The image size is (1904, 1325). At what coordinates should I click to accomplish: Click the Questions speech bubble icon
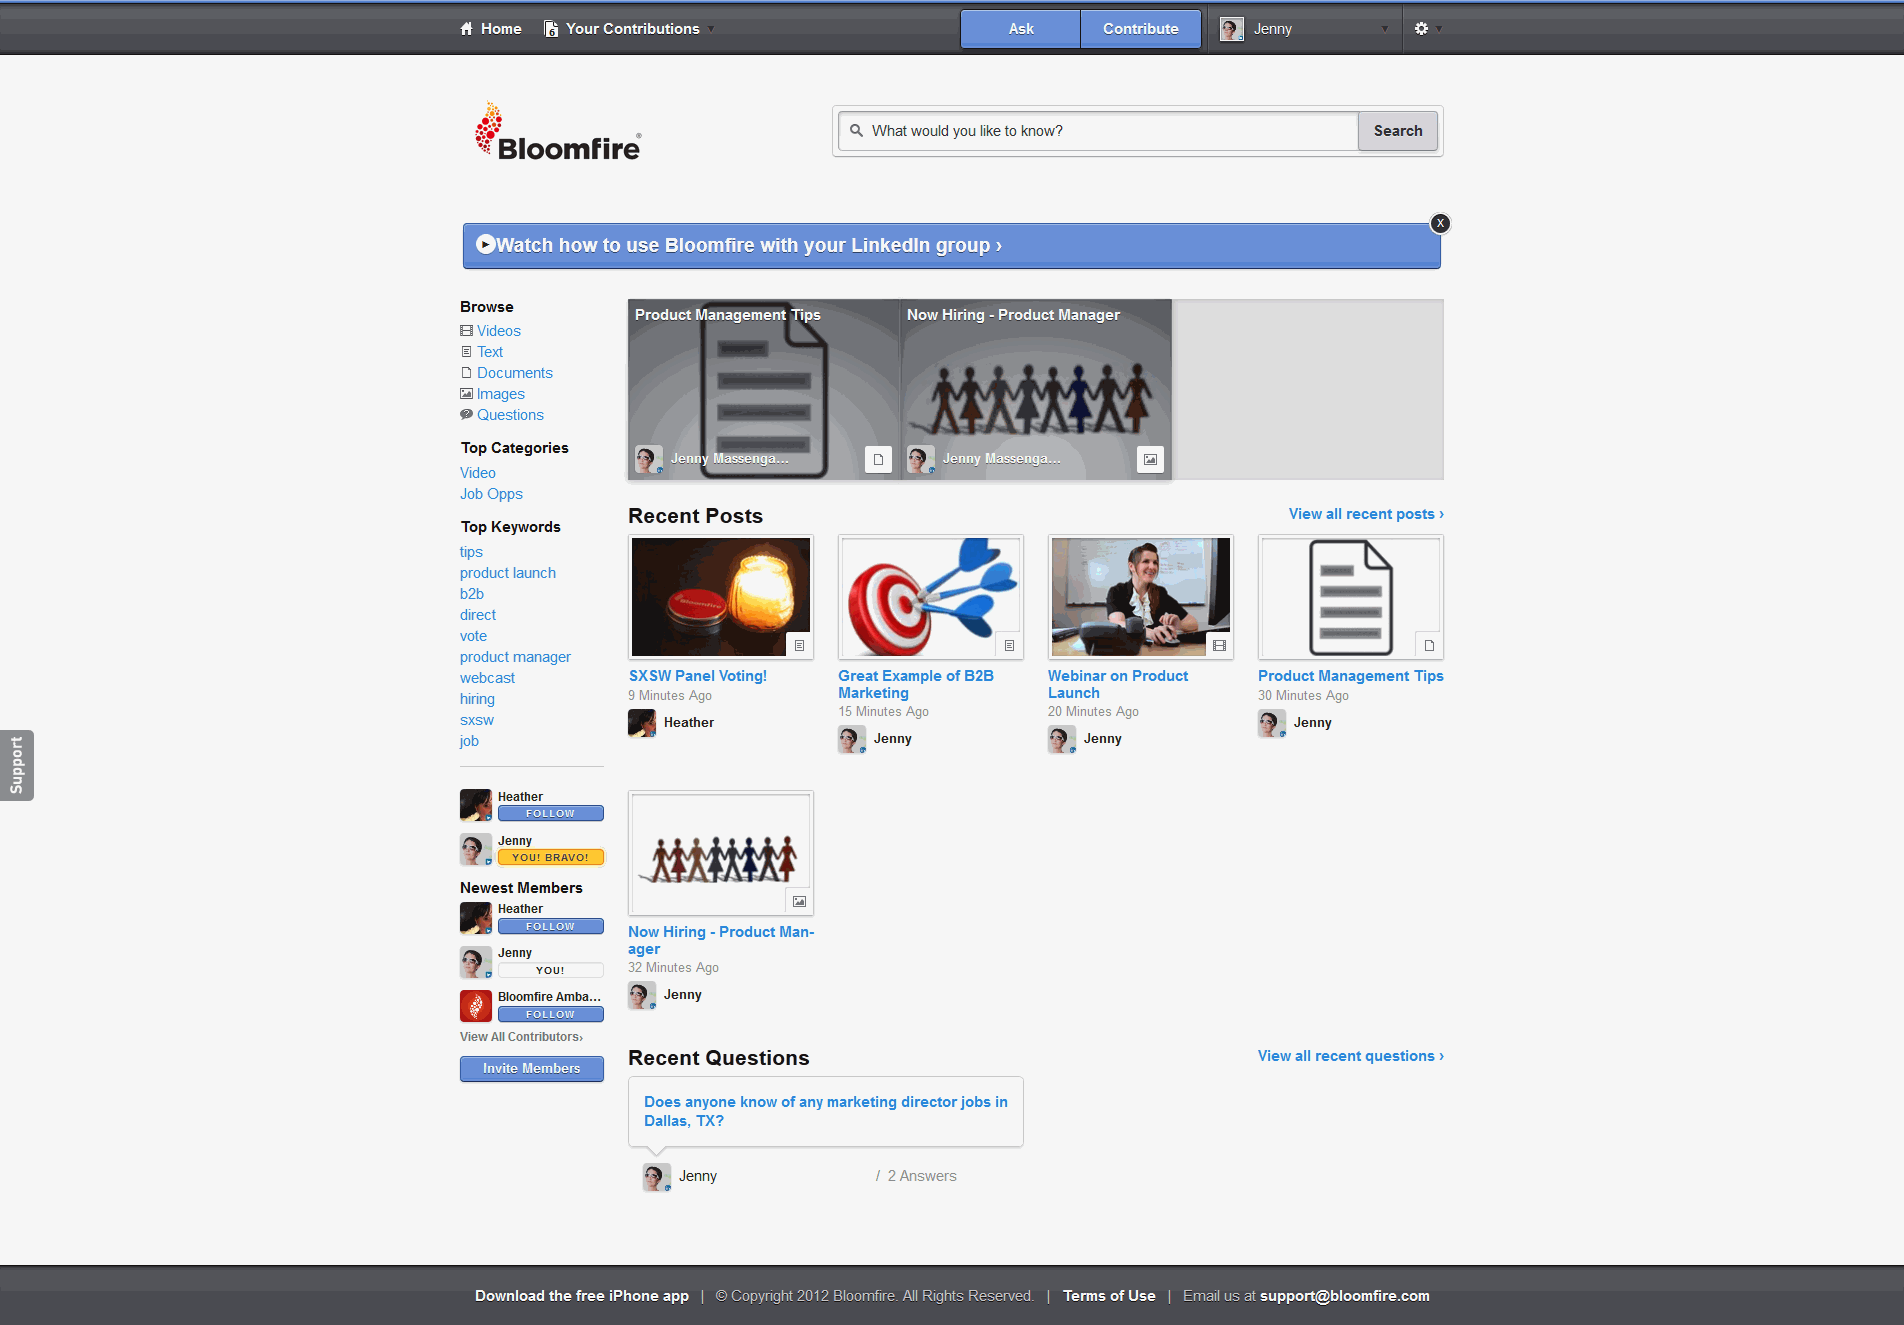[x=466, y=415]
